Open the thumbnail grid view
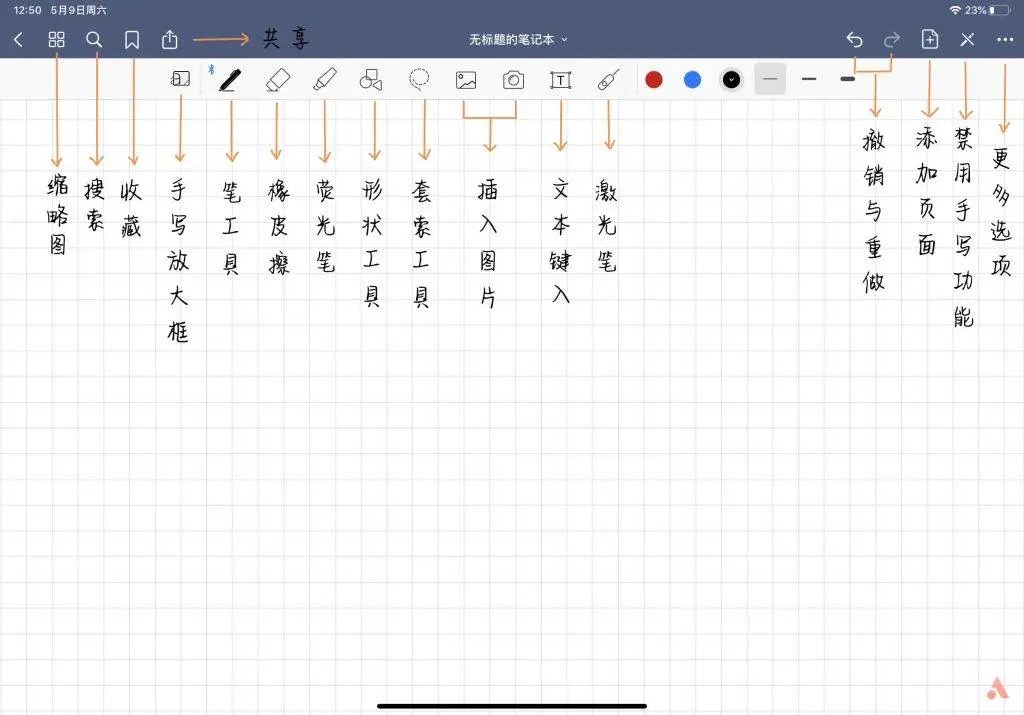Viewport: 1024px width, 715px height. [x=57, y=40]
